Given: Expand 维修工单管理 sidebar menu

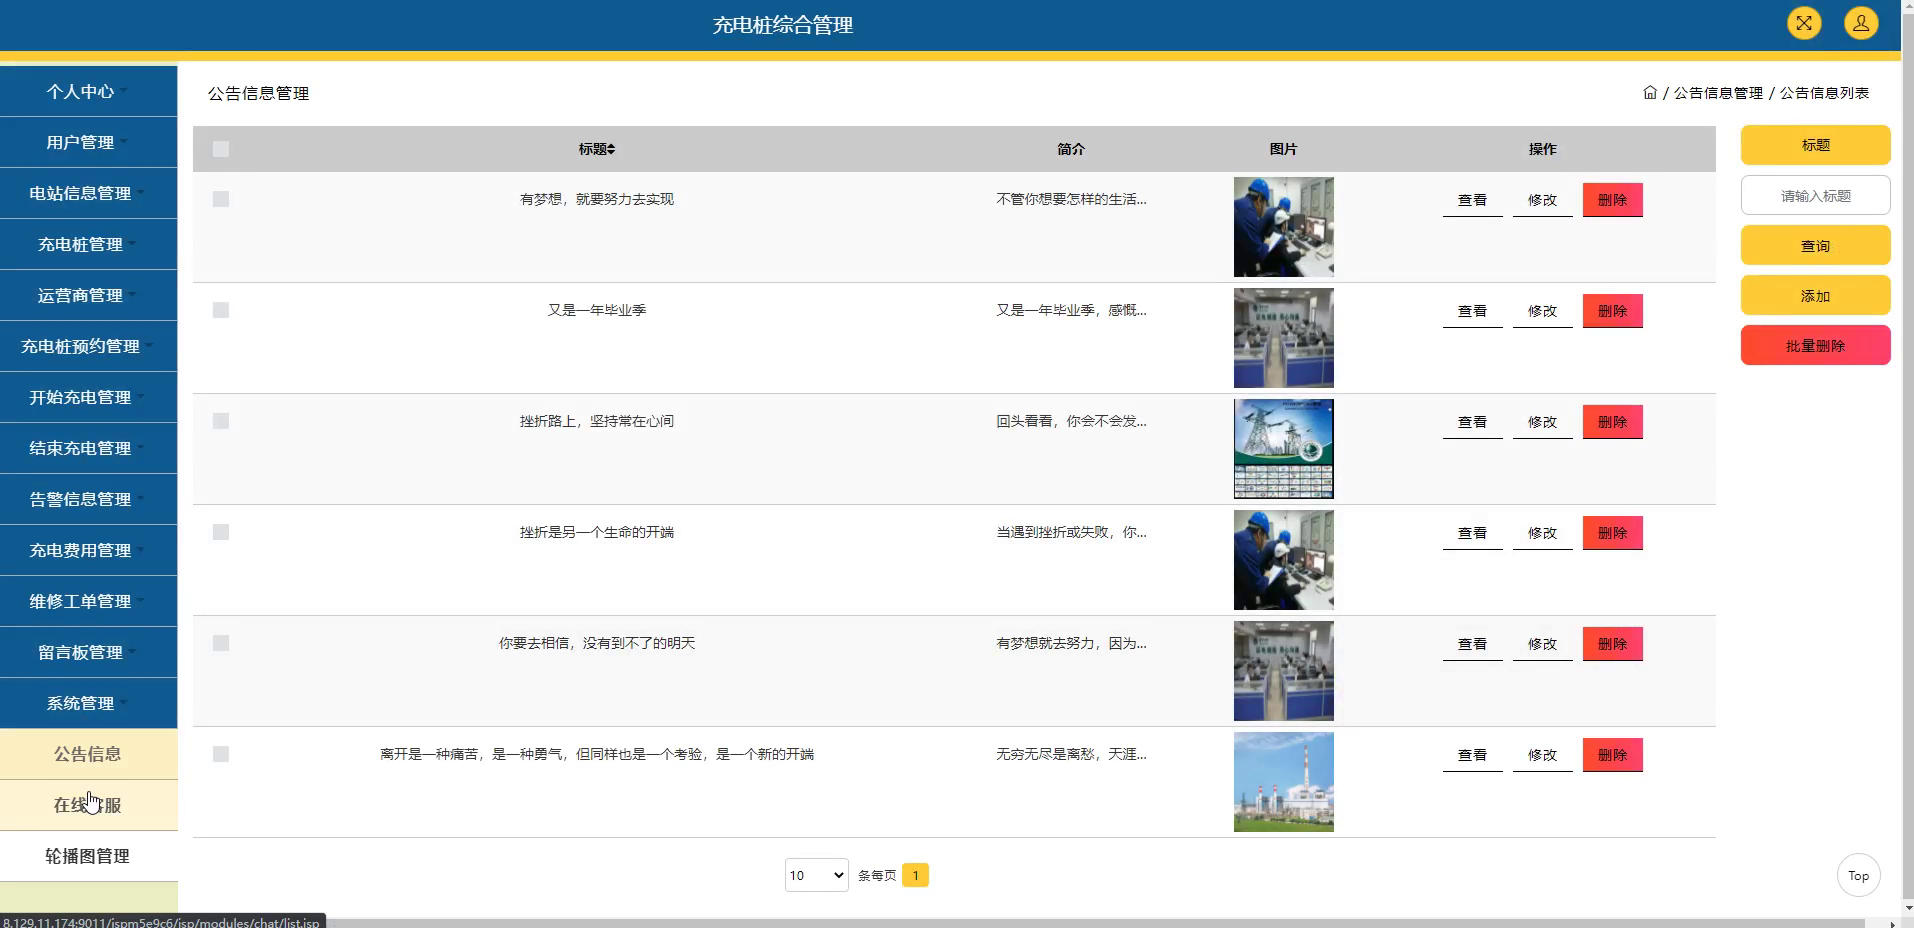Looking at the screenshot, I should pyautogui.click(x=88, y=601).
